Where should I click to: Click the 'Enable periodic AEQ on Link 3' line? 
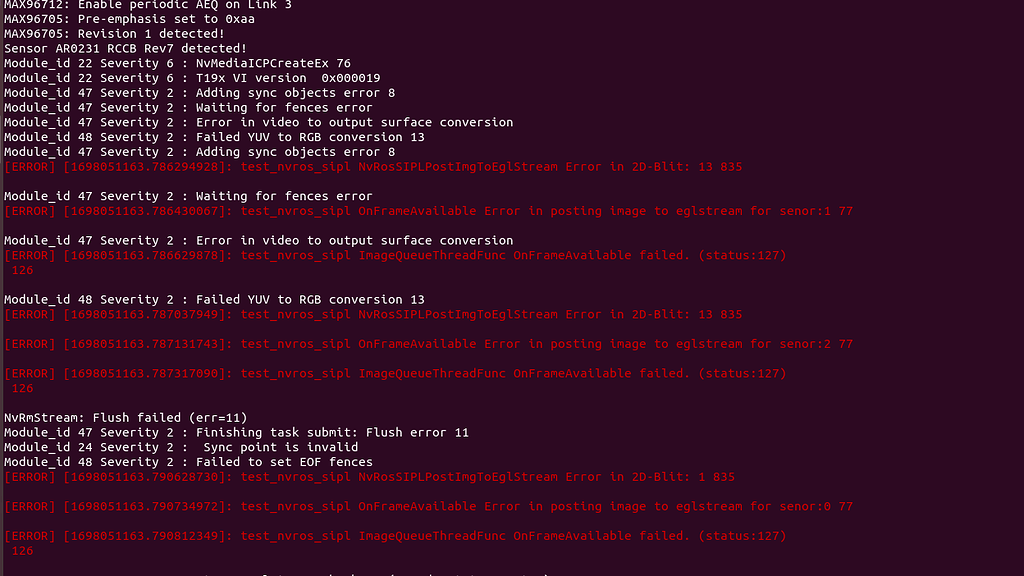pos(148,5)
